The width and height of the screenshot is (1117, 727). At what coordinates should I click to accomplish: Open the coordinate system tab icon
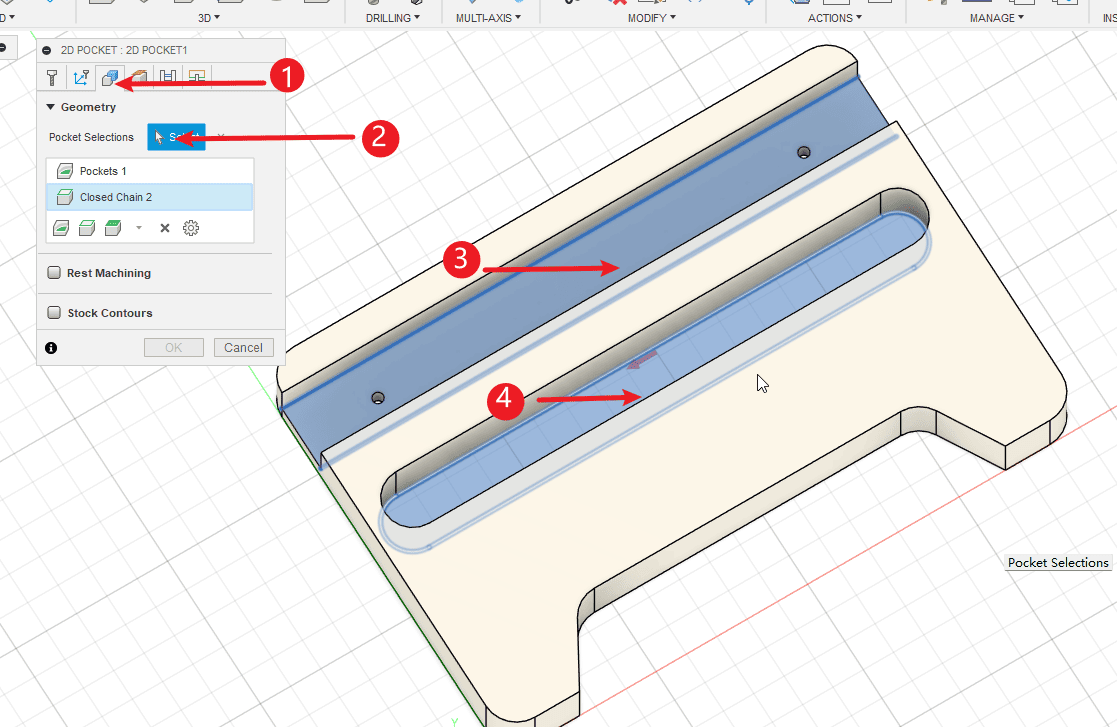[x=81, y=77]
